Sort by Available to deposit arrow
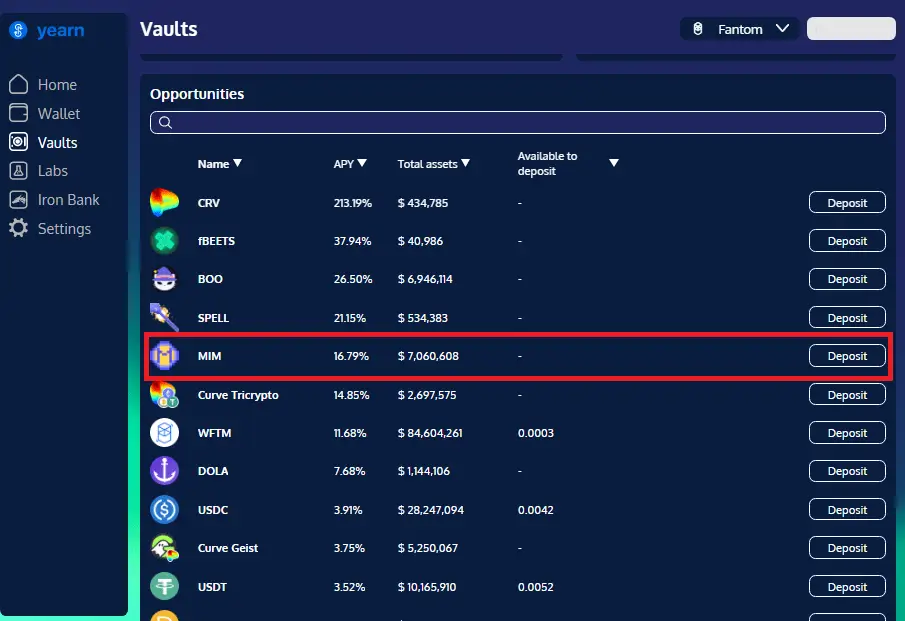905x621 pixels. 614,164
